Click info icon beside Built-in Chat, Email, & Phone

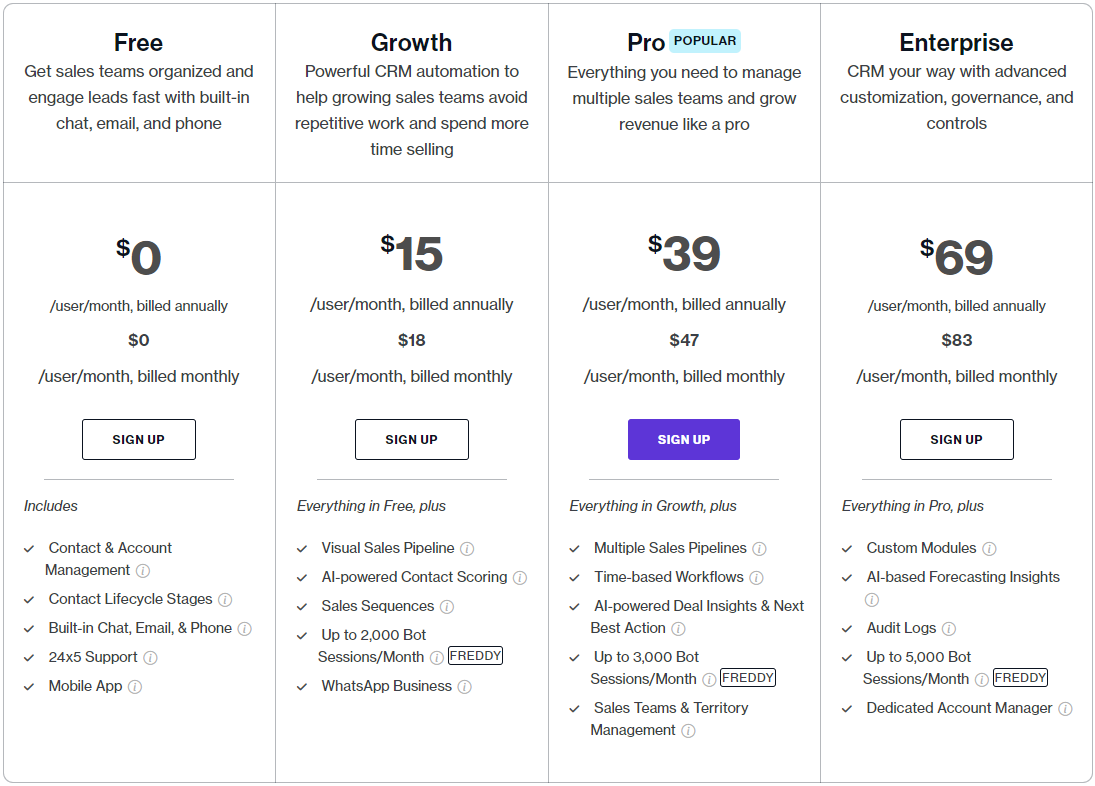(x=244, y=629)
